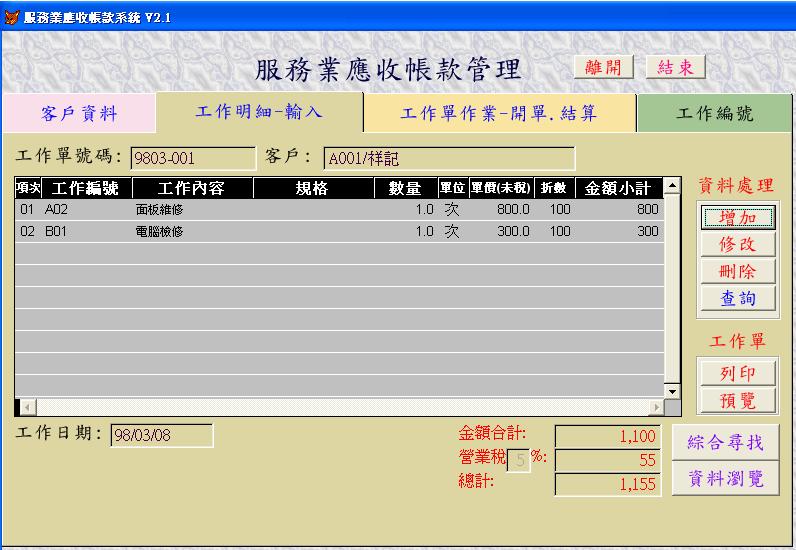Click the 數量 column header
Viewport: 796px width, 550px height.
tap(406, 188)
